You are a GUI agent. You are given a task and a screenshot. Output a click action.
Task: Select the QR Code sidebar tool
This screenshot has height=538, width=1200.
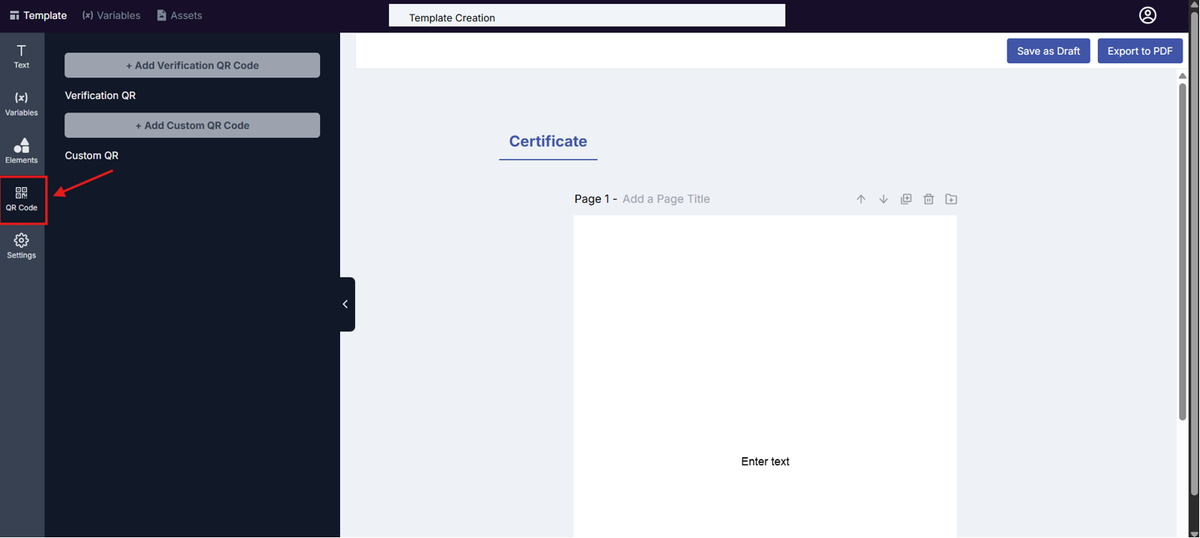21,199
